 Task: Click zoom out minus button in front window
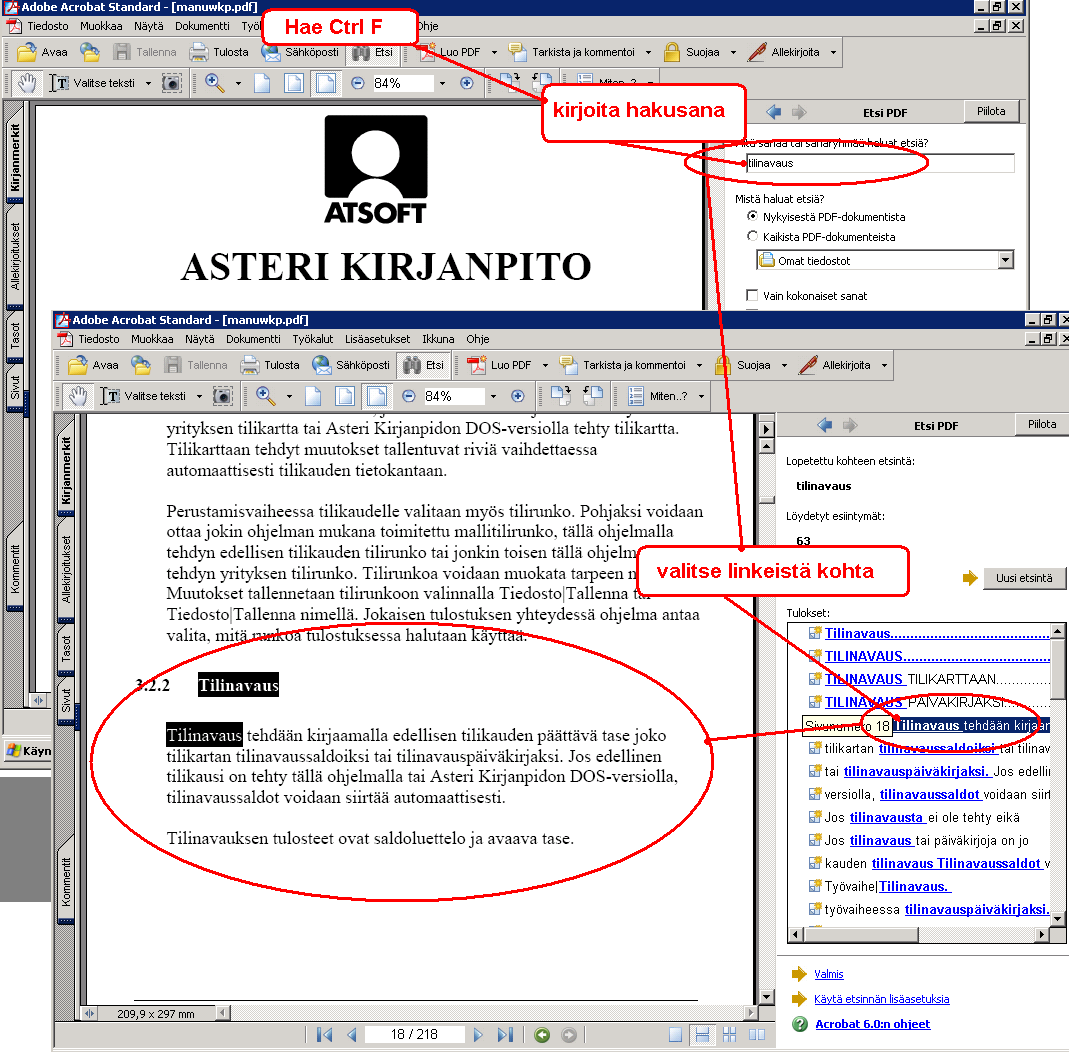click(409, 395)
